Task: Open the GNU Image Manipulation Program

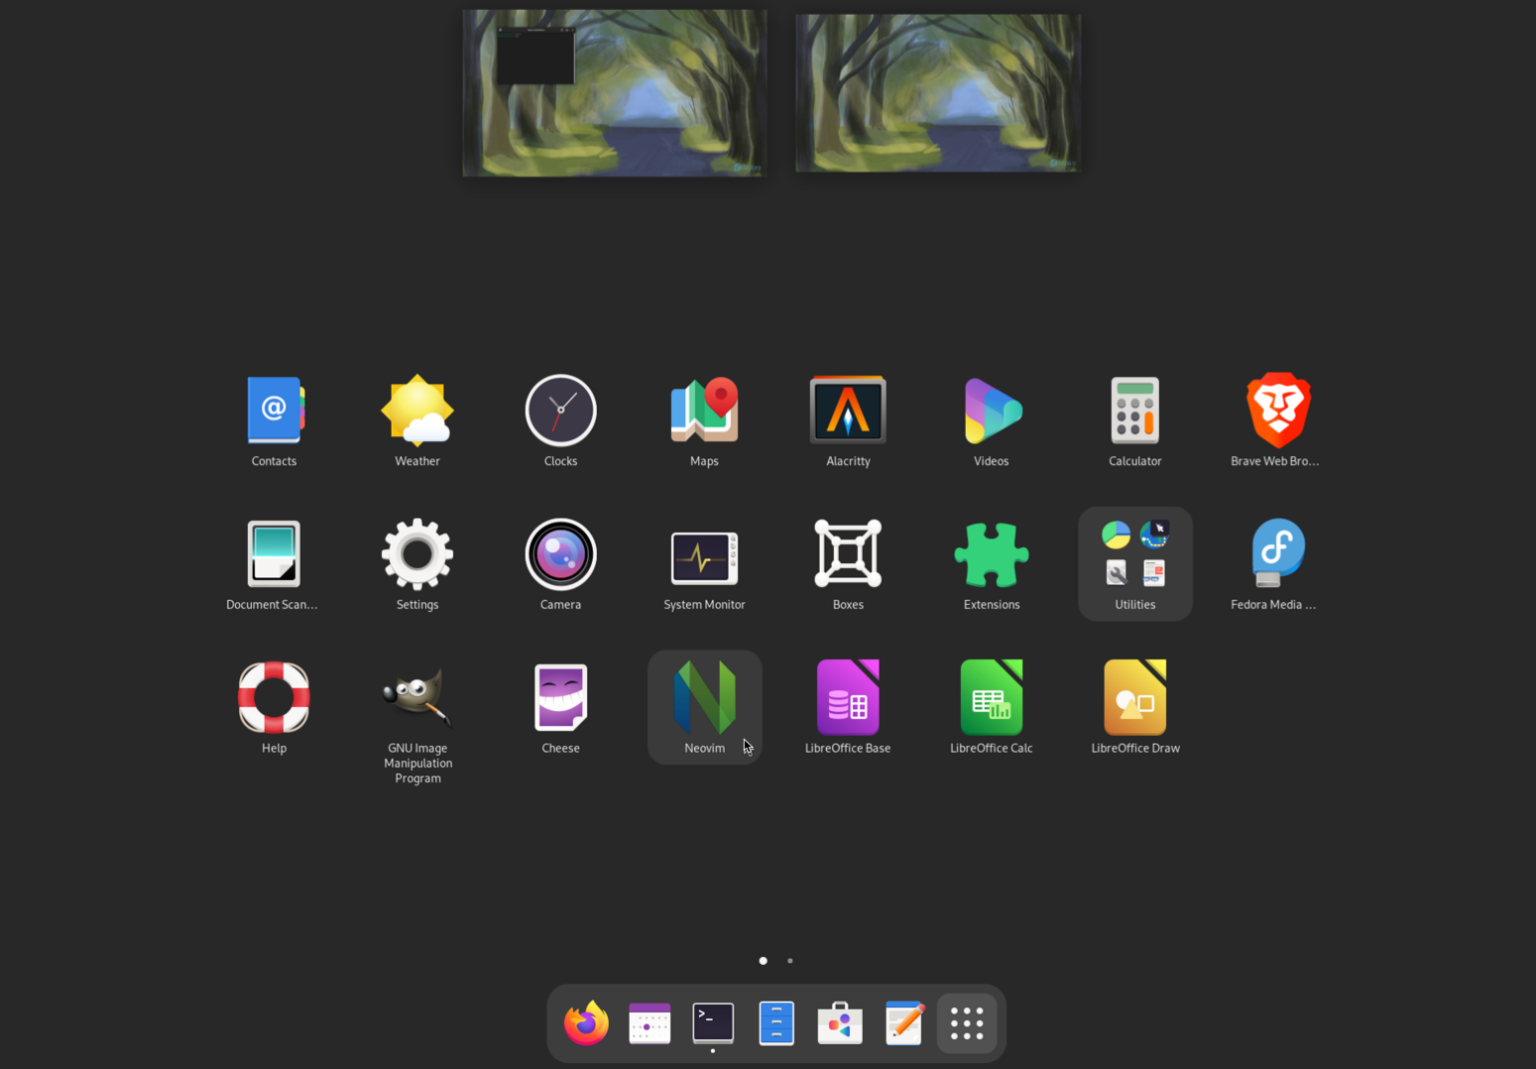Action: 417,697
